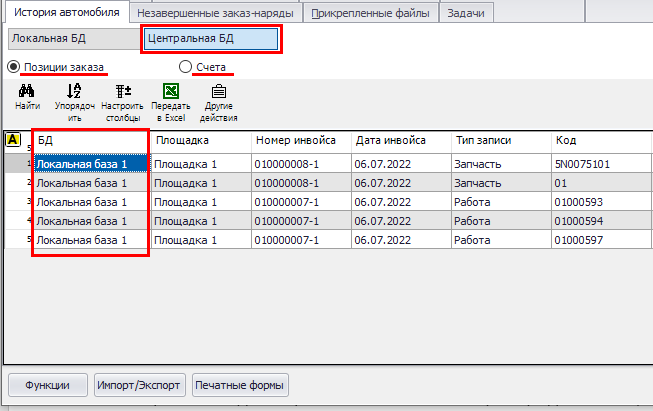Open Настроить столбцы column settings

click(x=124, y=91)
